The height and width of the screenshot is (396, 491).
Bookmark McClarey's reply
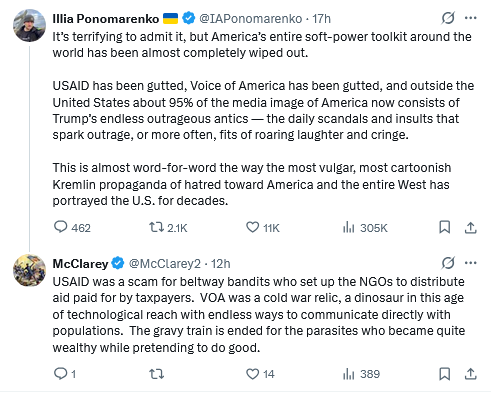tap(445, 374)
